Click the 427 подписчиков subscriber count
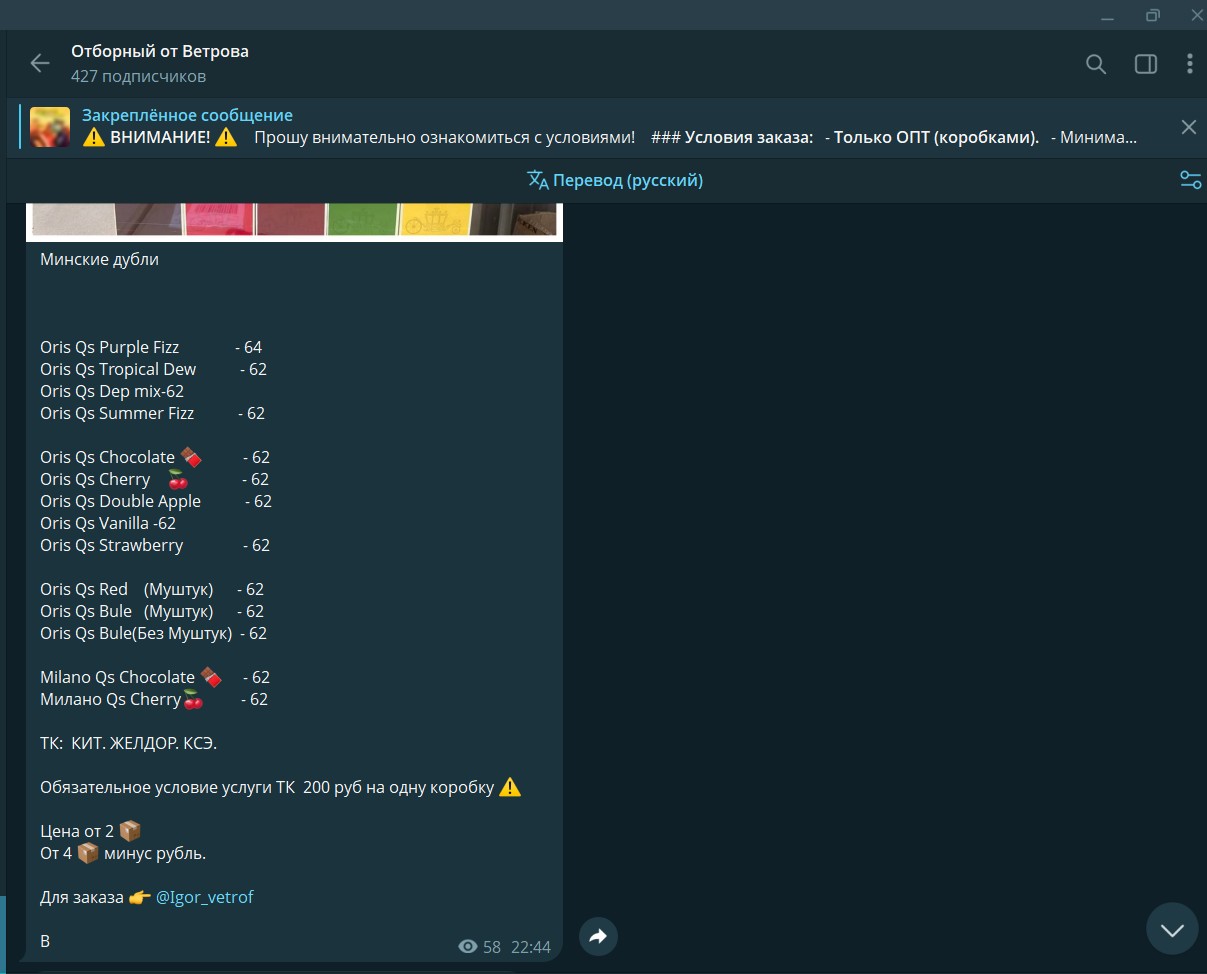1207x974 pixels. (138, 76)
